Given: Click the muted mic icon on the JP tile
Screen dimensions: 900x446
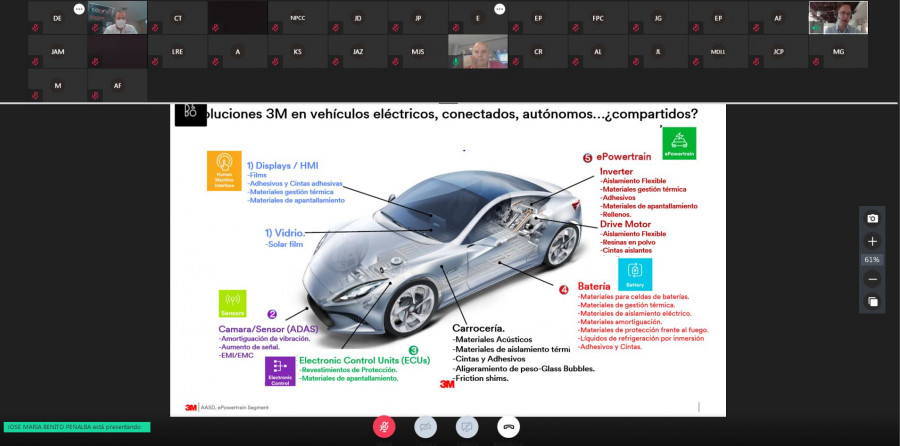Looking at the screenshot, I should point(395,28).
